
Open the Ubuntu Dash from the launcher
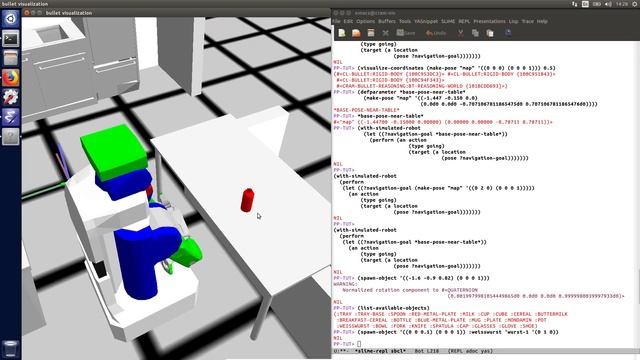coord(11,19)
